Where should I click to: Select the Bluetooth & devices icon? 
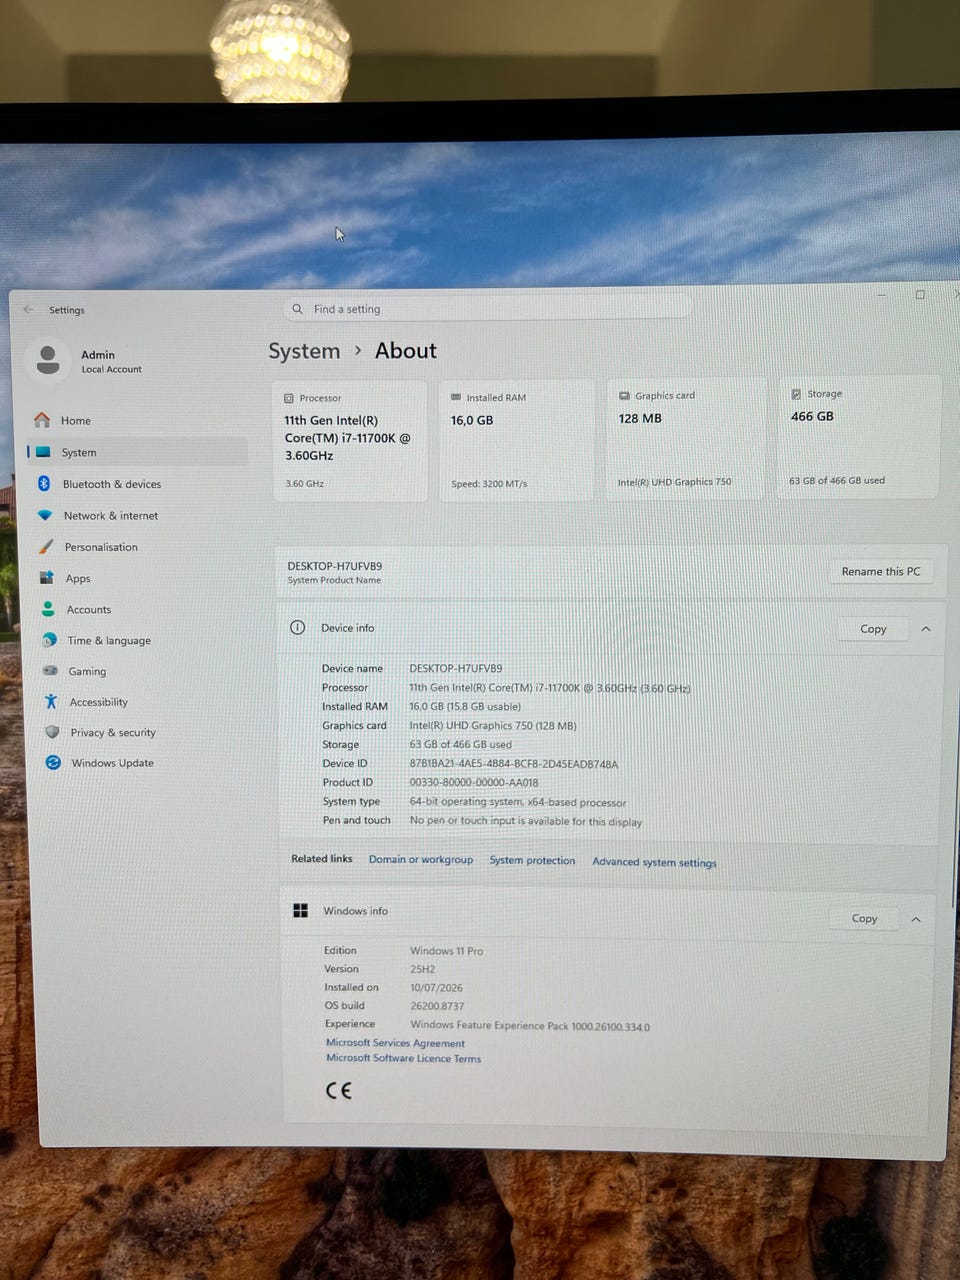(44, 484)
